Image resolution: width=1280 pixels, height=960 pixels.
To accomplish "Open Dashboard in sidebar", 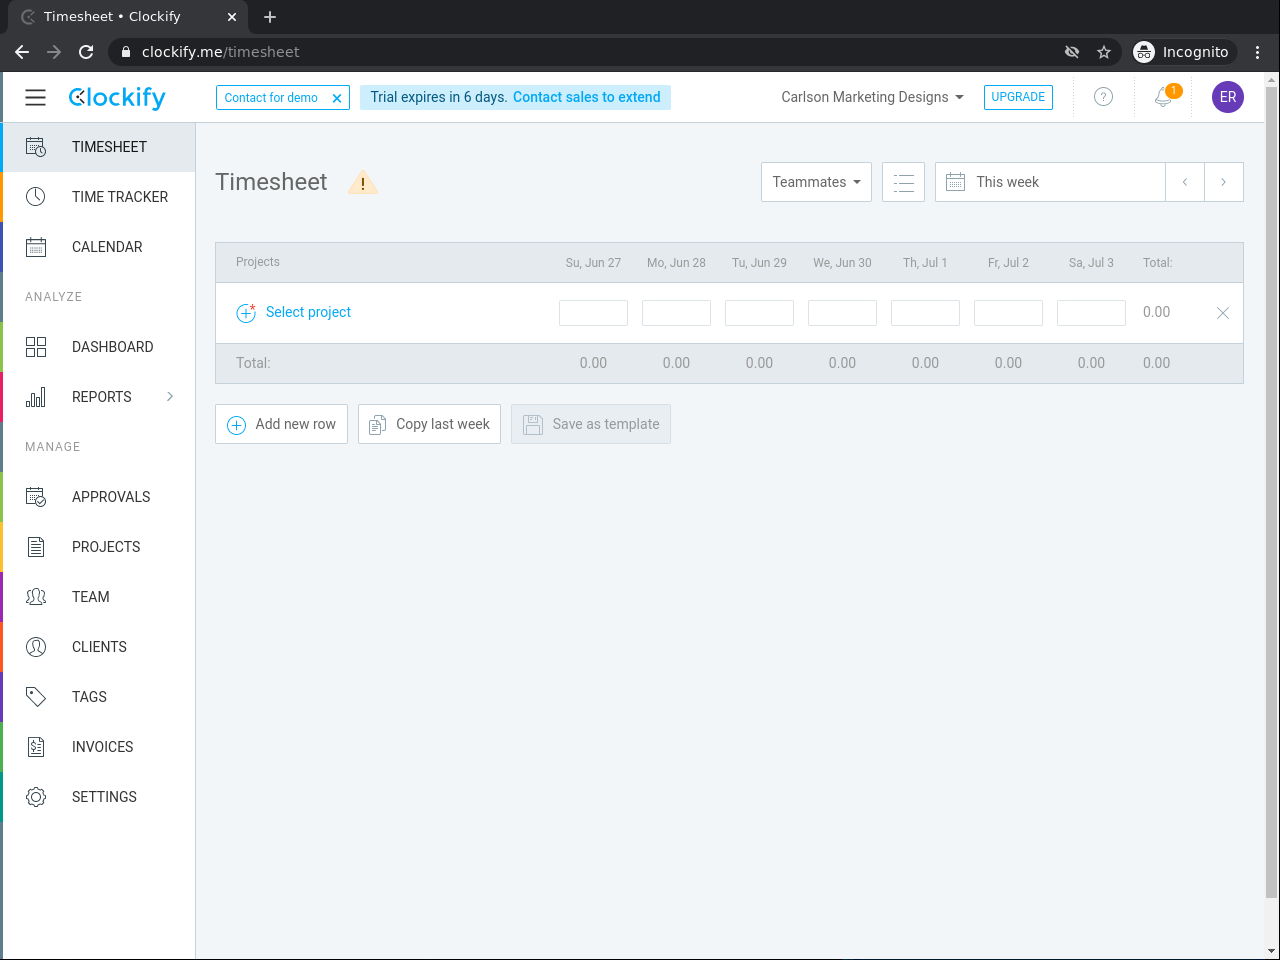I will (x=98, y=347).
